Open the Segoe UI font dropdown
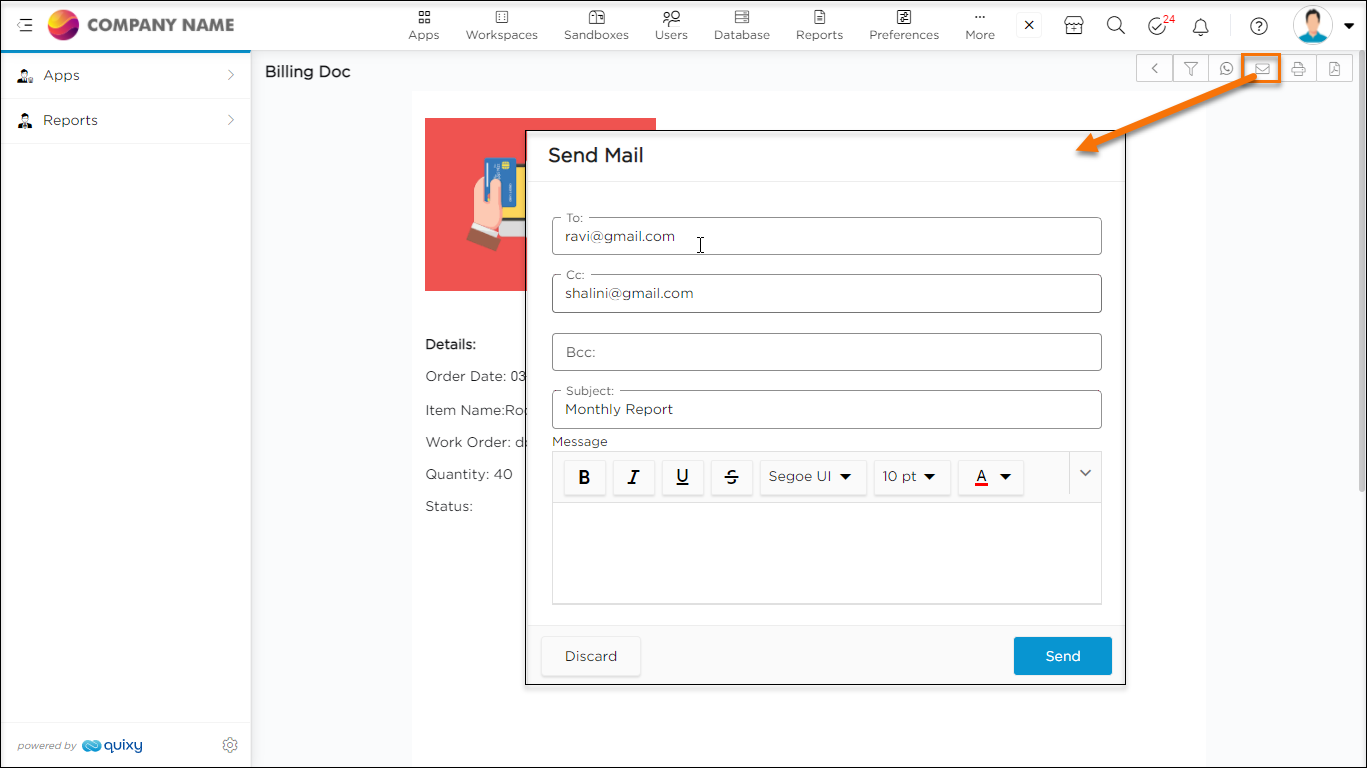1367x768 pixels. point(811,477)
